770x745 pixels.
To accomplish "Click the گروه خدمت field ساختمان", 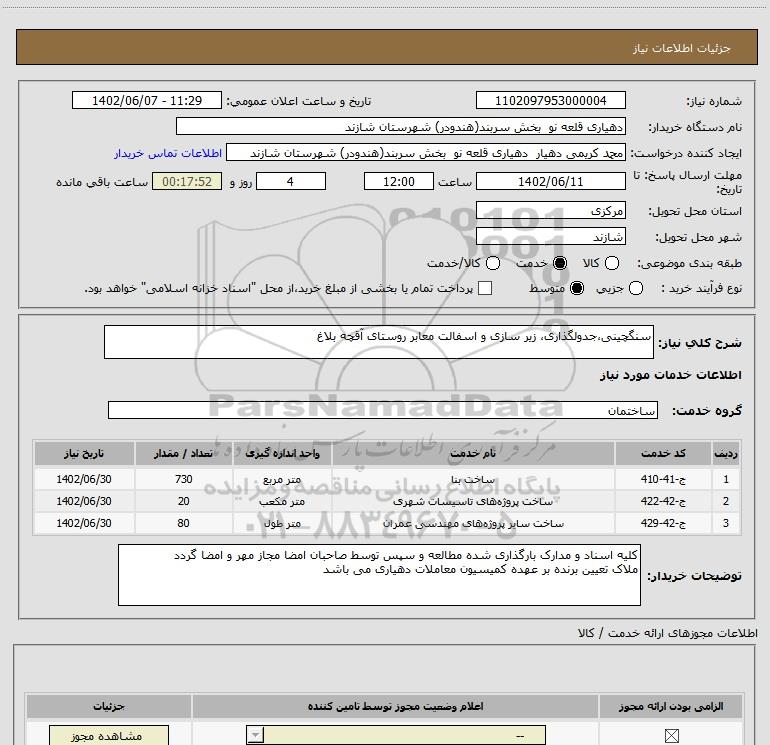I will click(383, 410).
